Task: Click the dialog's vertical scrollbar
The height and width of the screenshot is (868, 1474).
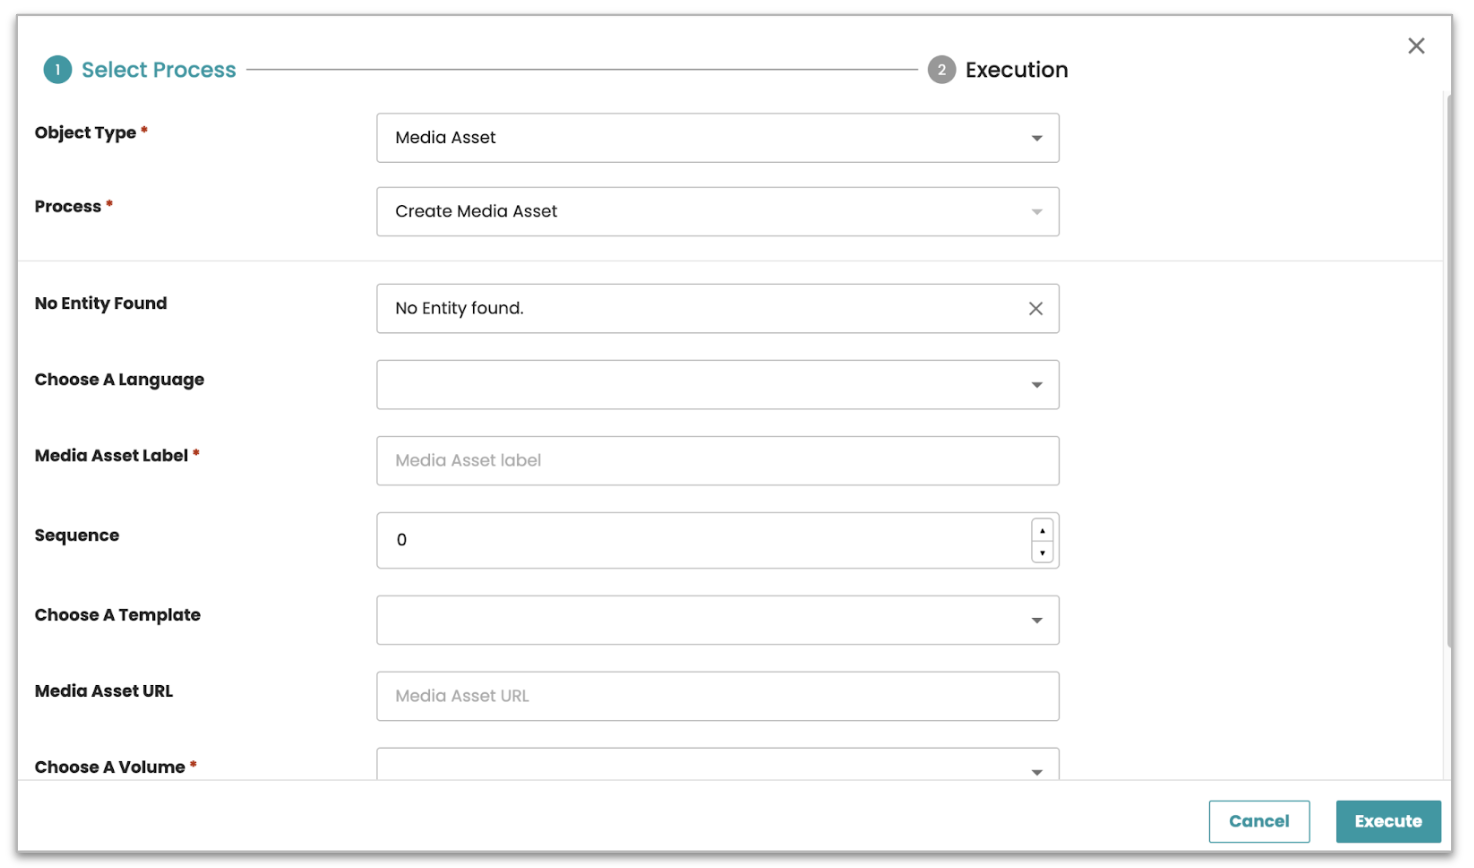Action: (x=1449, y=370)
